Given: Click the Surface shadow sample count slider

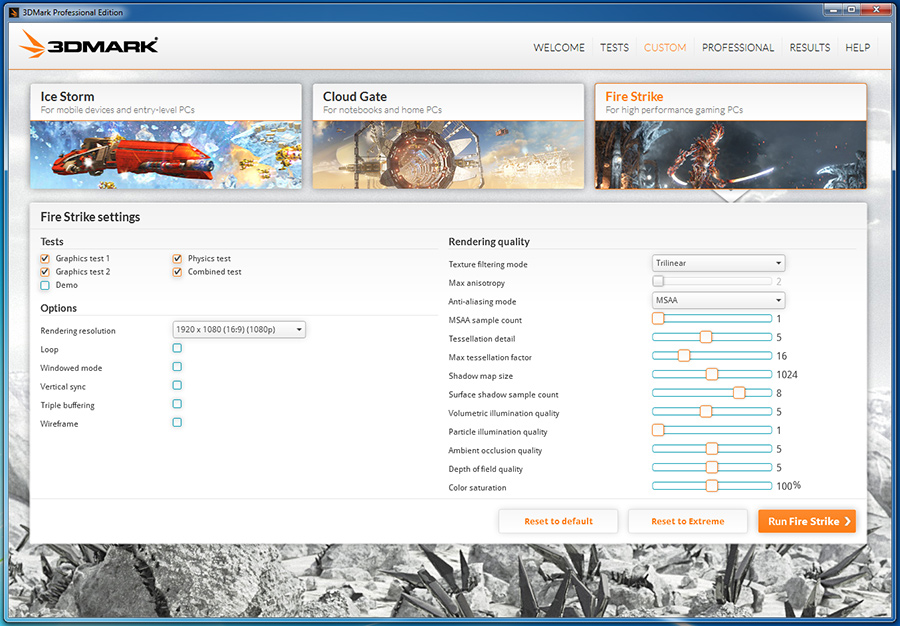Looking at the screenshot, I should (x=712, y=393).
